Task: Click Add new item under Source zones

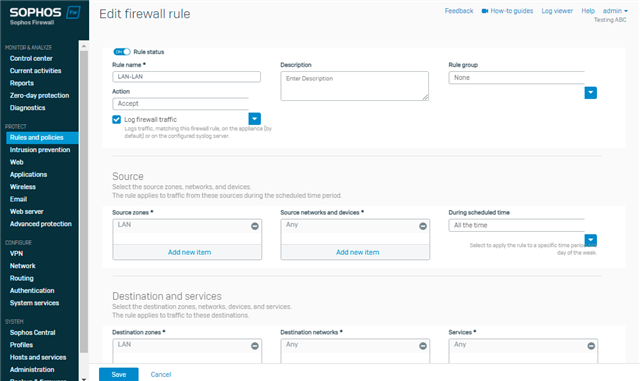Action: click(189, 252)
